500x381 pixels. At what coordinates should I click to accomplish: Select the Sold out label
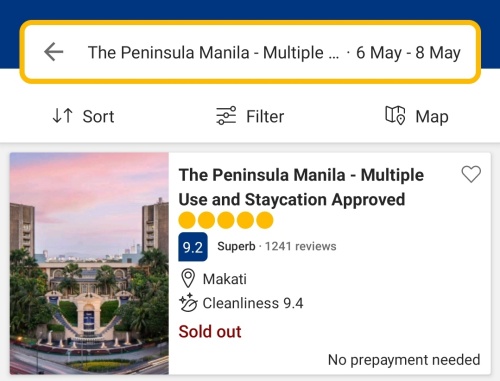210,332
